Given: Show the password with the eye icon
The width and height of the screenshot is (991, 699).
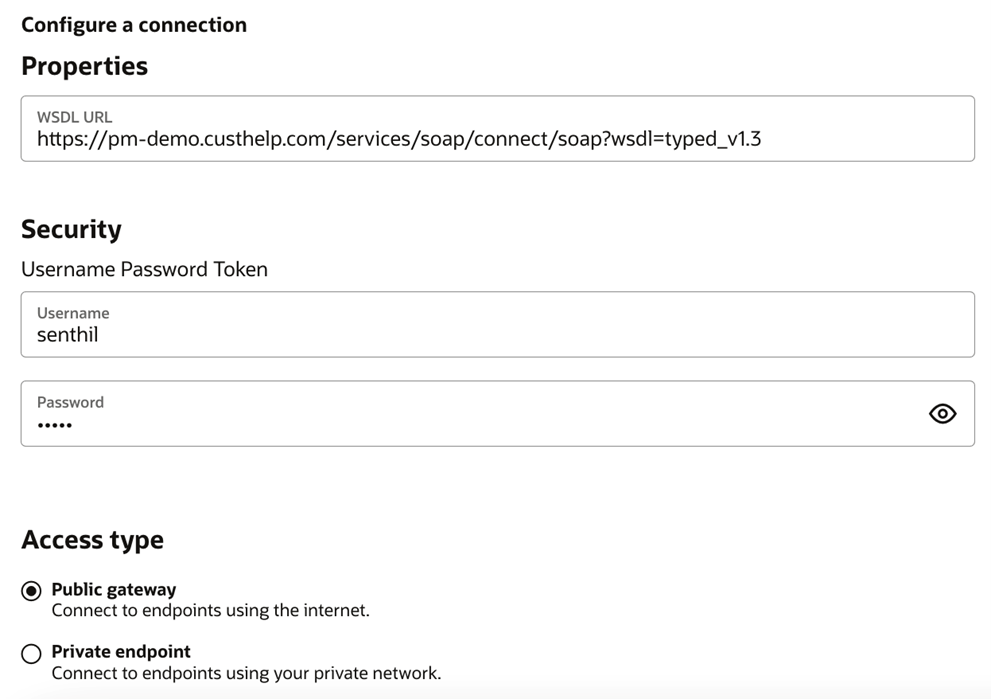Looking at the screenshot, I should pyautogui.click(x=942, y=414).
